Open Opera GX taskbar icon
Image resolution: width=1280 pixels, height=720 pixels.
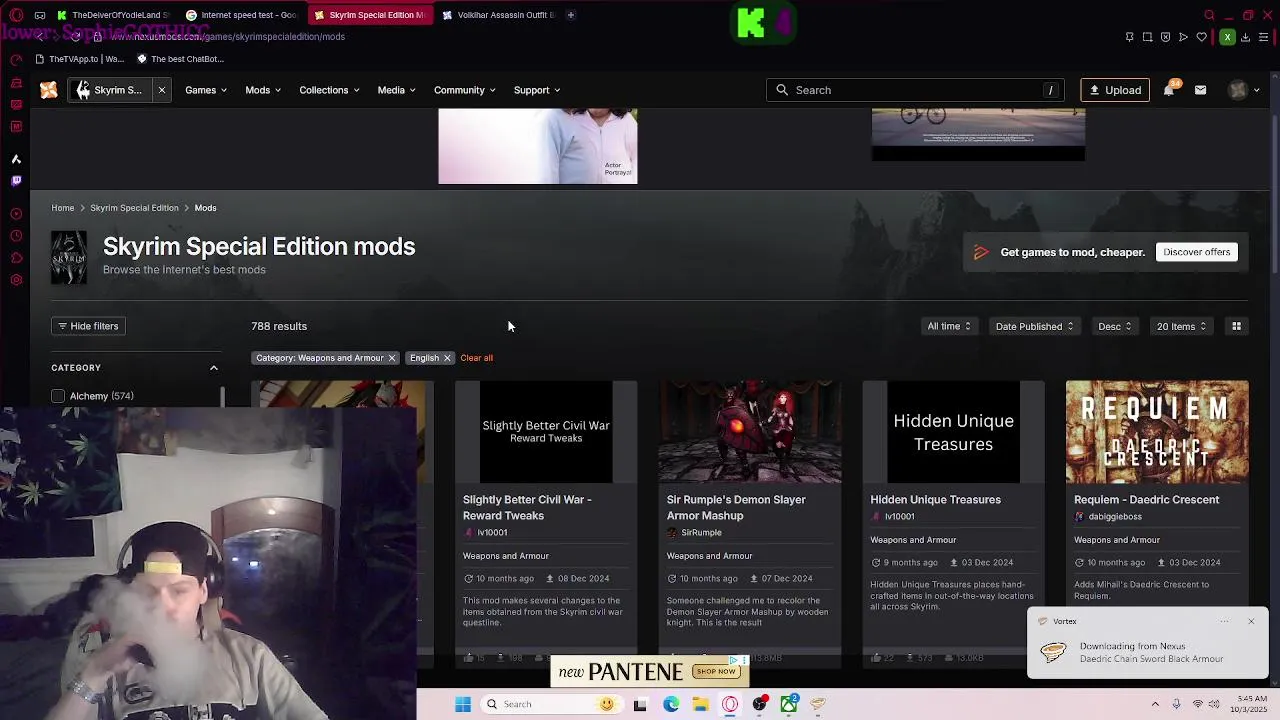(x=730, y=704)
